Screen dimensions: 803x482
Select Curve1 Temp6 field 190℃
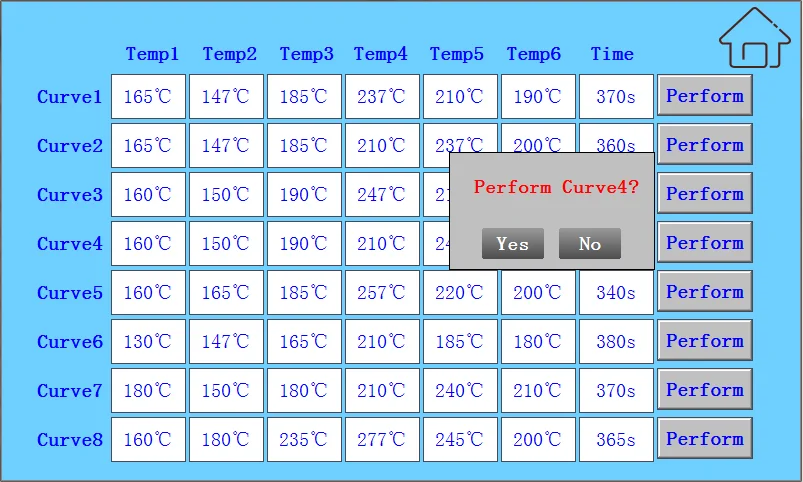point(538,96)
